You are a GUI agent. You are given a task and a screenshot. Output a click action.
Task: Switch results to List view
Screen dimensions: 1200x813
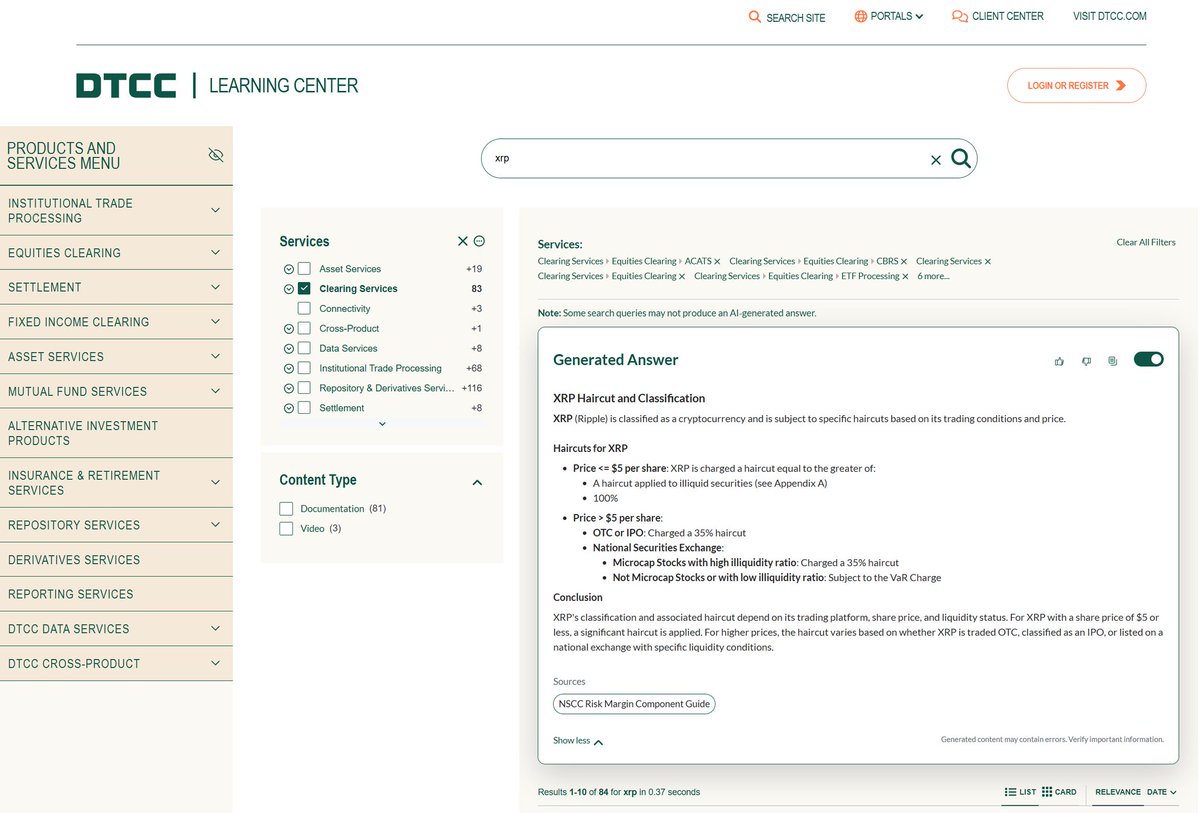(1020, 792)
